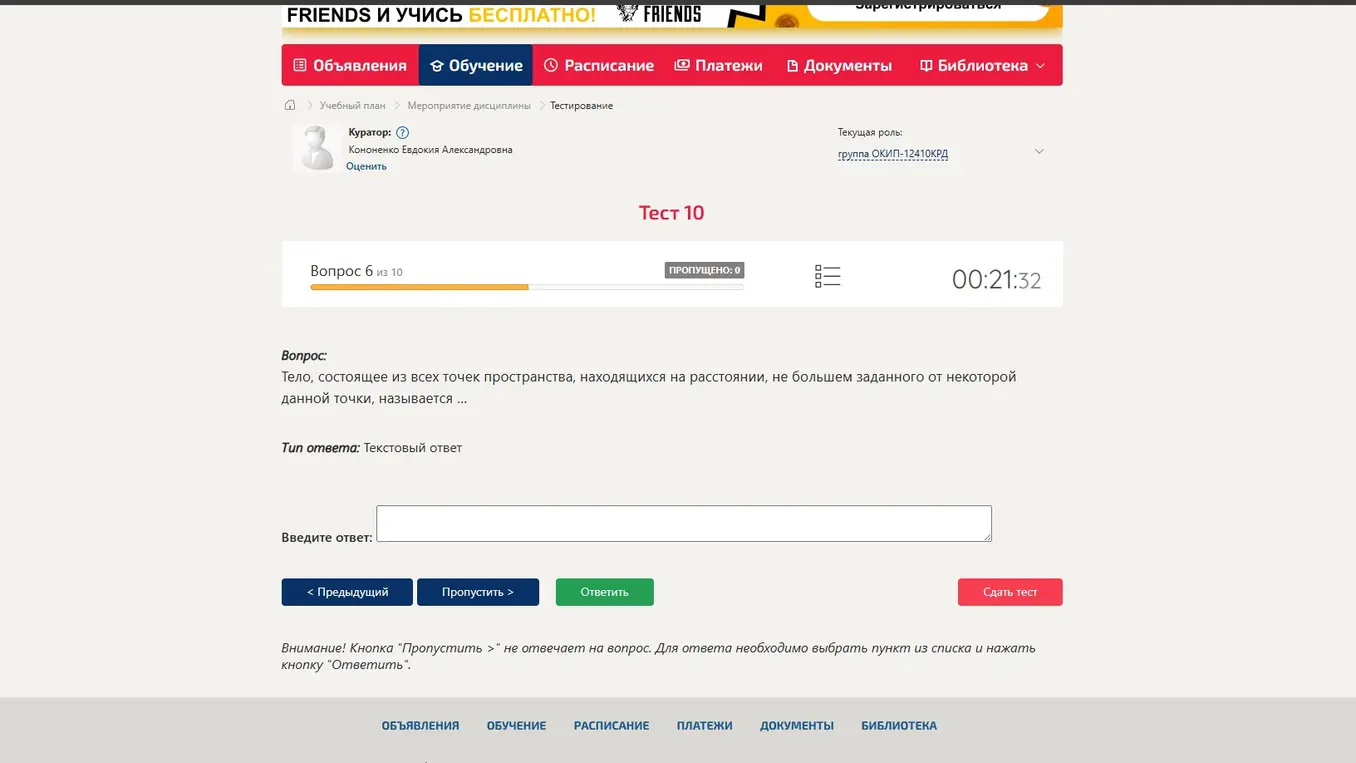Click the Вопрос 6 из 10 label
The height and width of the screenshot is (763, 1356).
coord(356,271)
